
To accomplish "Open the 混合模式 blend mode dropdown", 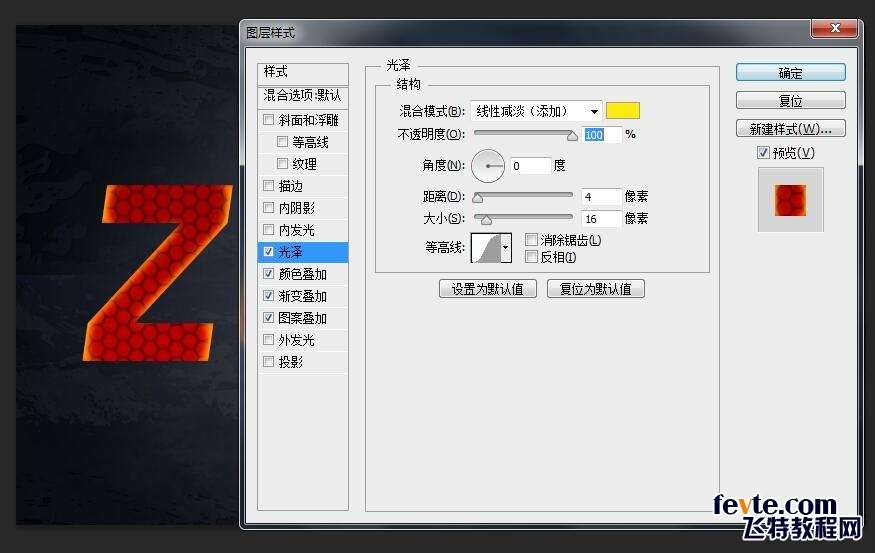I will pyautogui.click(x=536, y=111).
